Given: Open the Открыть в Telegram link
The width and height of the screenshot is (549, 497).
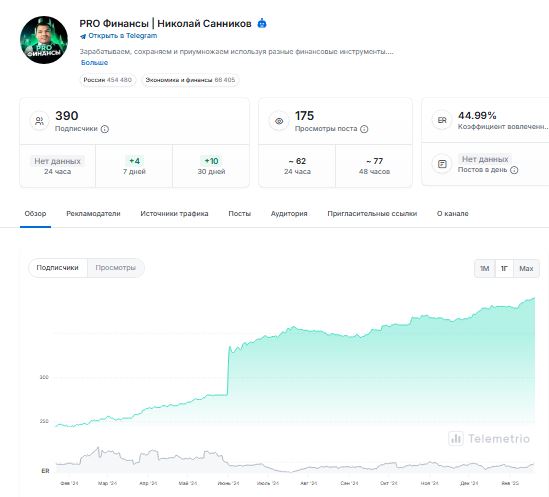Looking at the screenshot, I should [123, 36].
